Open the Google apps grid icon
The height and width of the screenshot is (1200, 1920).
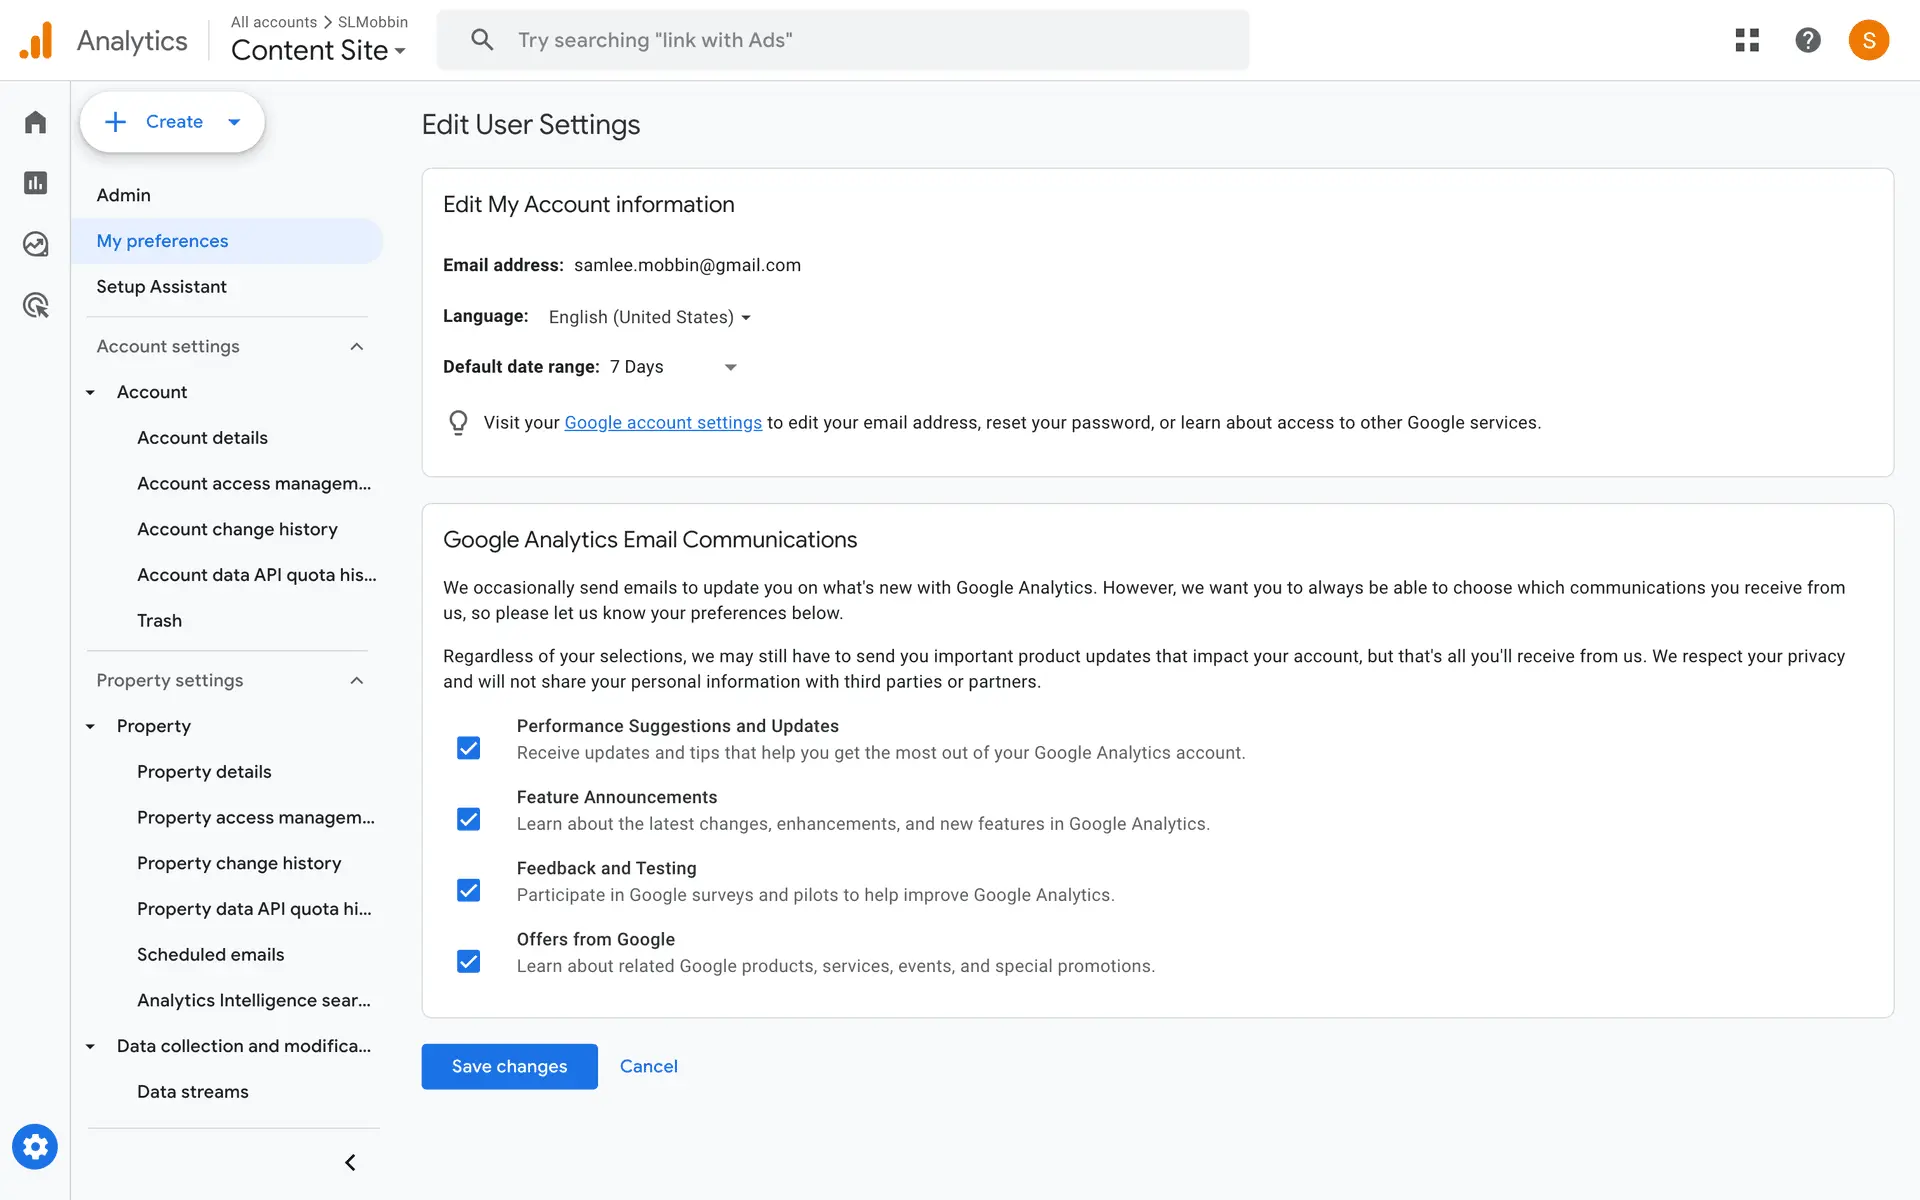tap(1747, 40)
